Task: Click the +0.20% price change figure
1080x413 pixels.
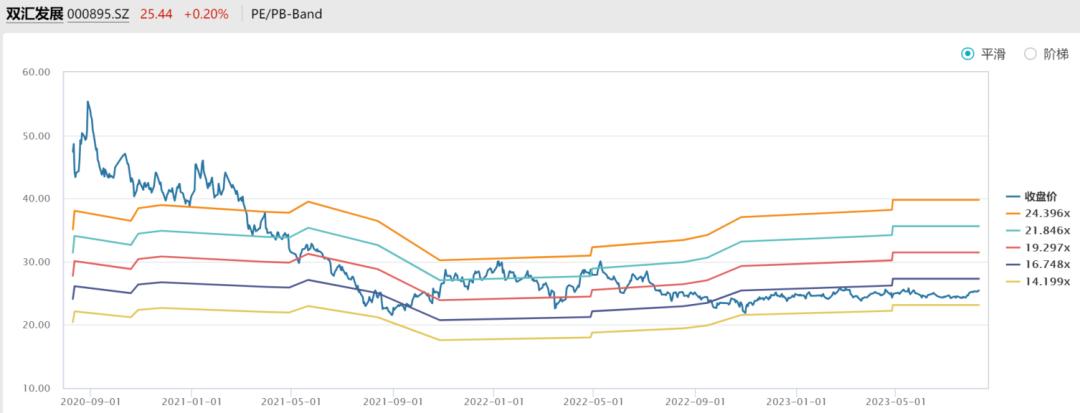Action: point(206,15)
